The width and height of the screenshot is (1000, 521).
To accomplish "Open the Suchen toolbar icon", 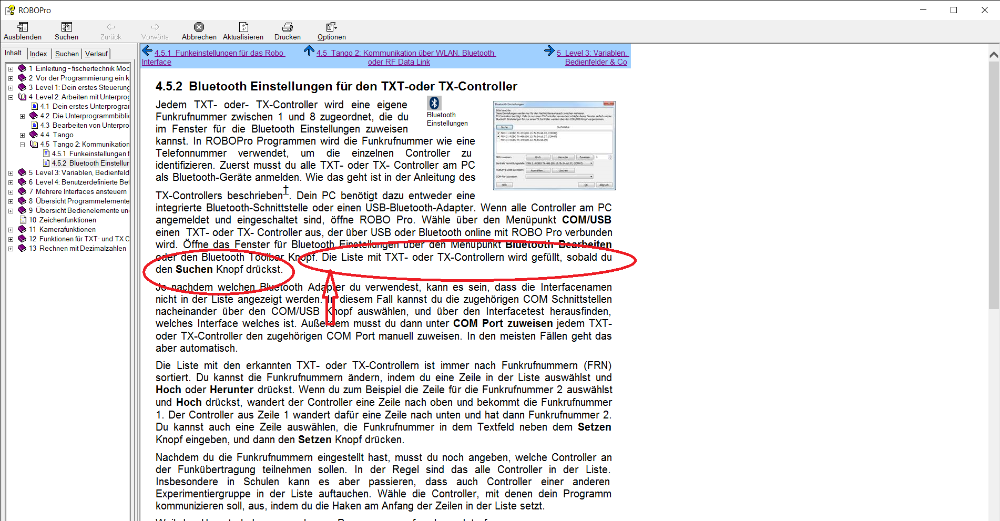I will (66, 27).
